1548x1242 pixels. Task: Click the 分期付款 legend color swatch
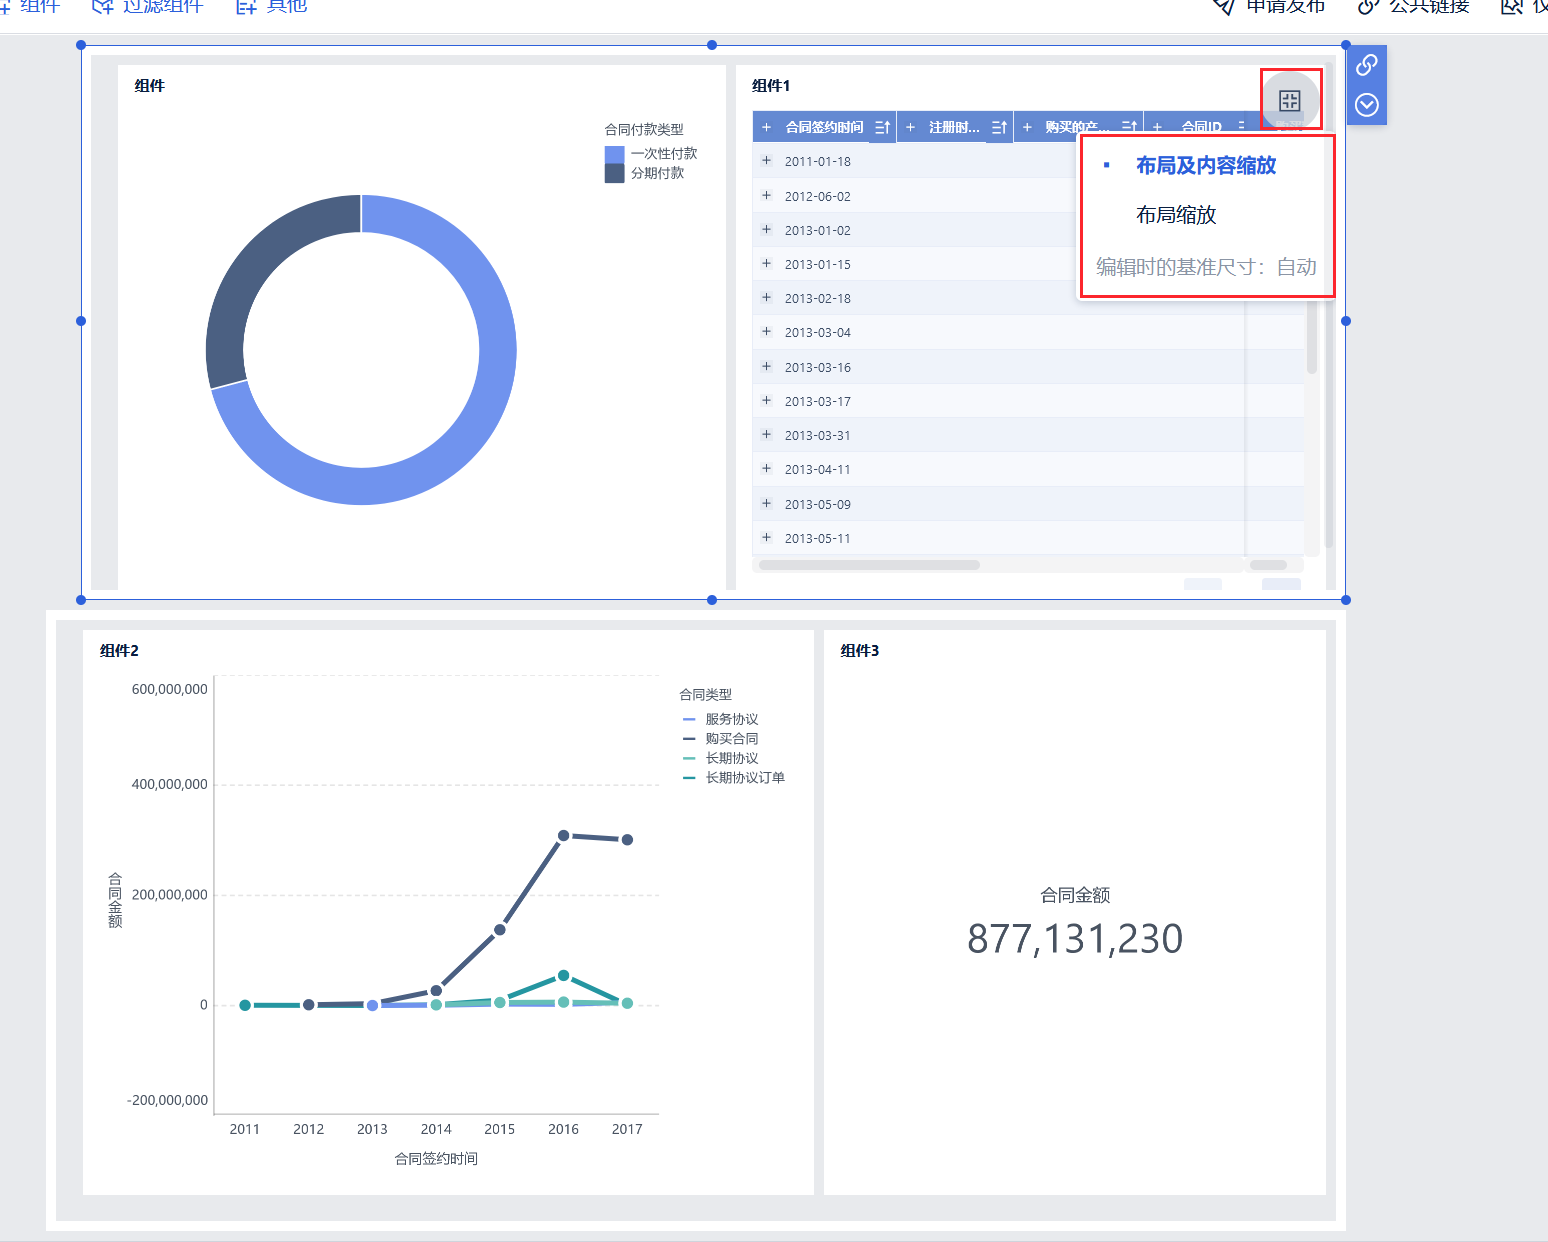click(x=614, y=173)
